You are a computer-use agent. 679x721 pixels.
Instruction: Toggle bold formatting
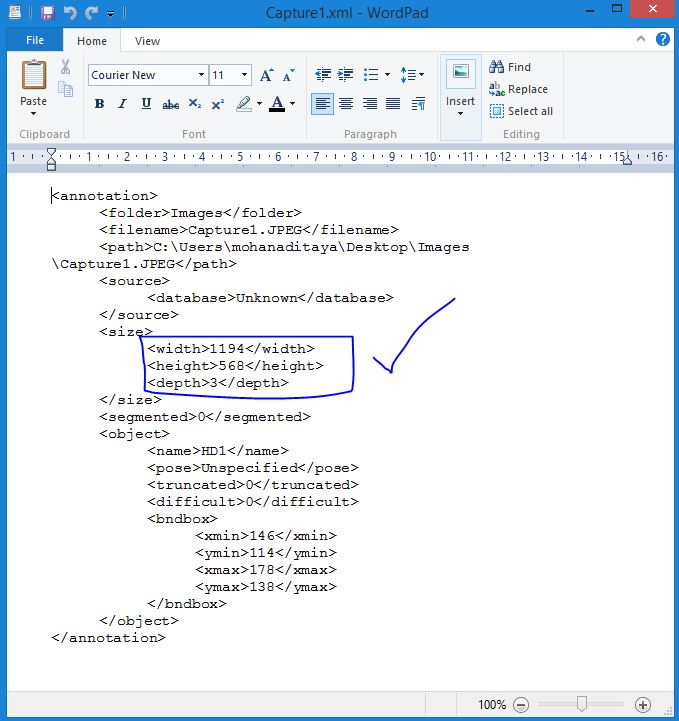pos(99,104)
